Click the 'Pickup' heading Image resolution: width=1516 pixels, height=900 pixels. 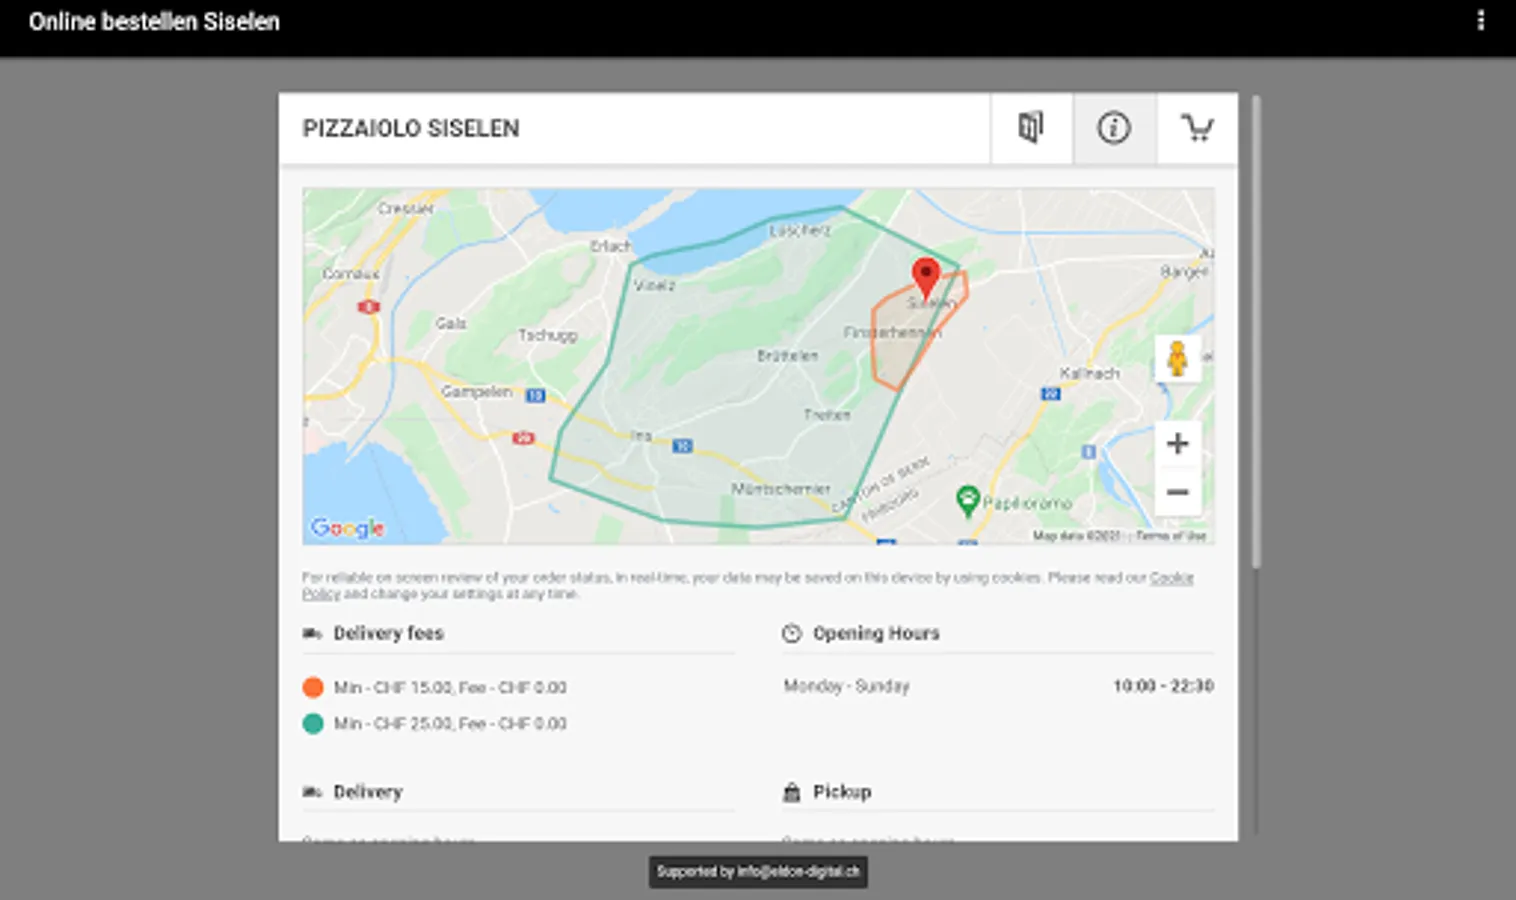tap(842, 792)
